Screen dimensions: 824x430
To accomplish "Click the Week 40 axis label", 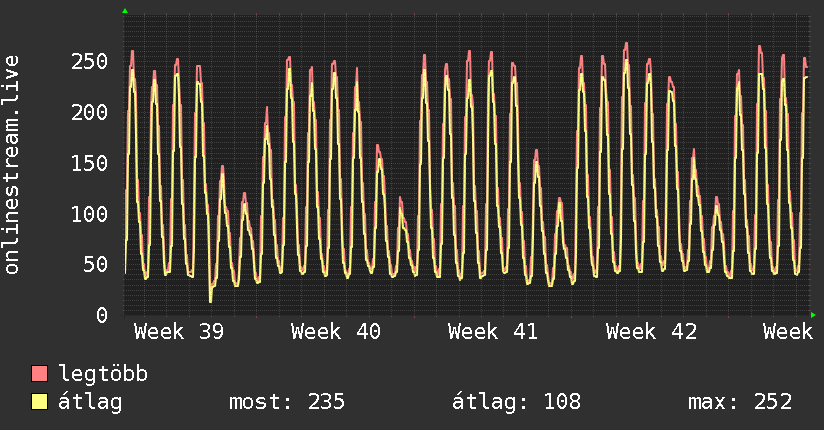I will (x=336, y=332).
